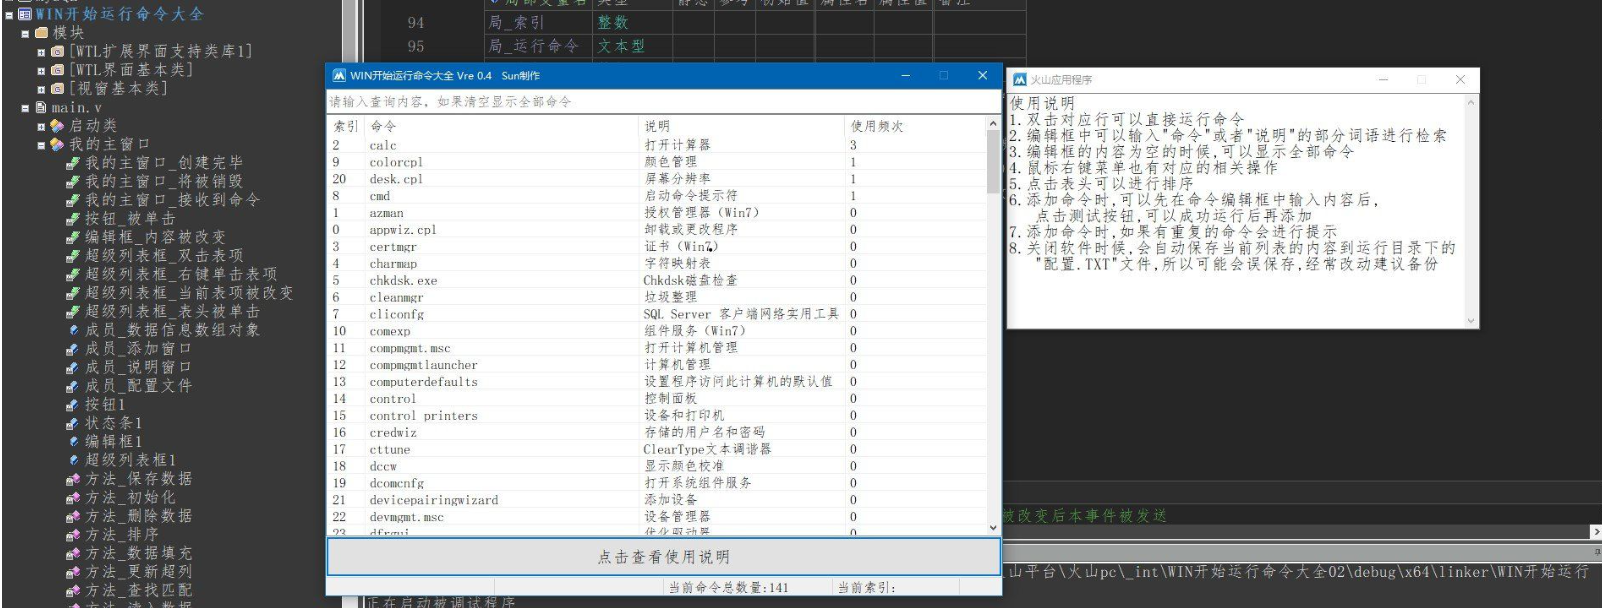This screenshot has width=1602, height=608.
Task: Click the event icon of 按钮_被单击
Action: pyautogui.click(x=73, y=218)
